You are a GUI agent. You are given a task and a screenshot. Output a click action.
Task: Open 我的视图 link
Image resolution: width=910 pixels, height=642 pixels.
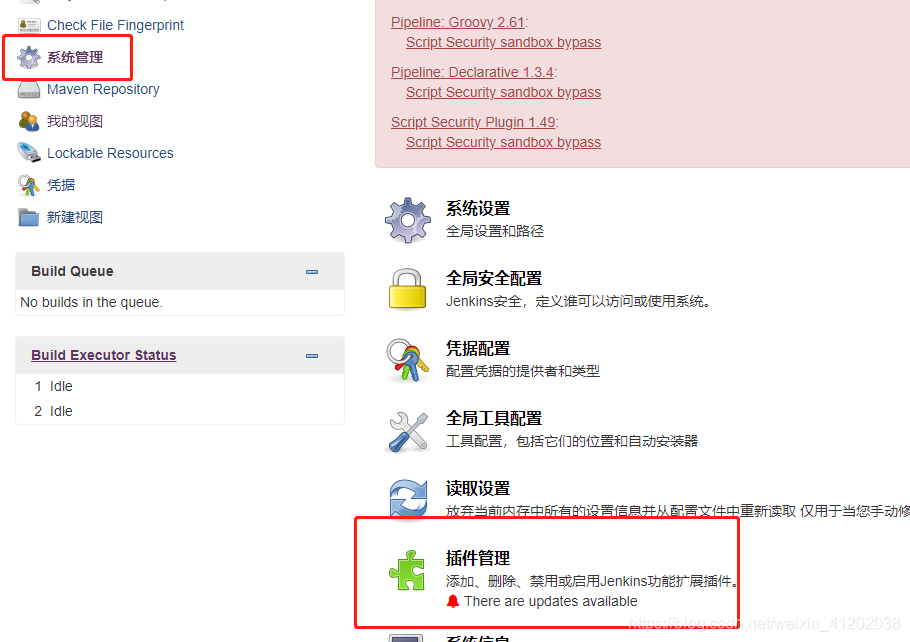pyautogui.click(x=75, y=121)
